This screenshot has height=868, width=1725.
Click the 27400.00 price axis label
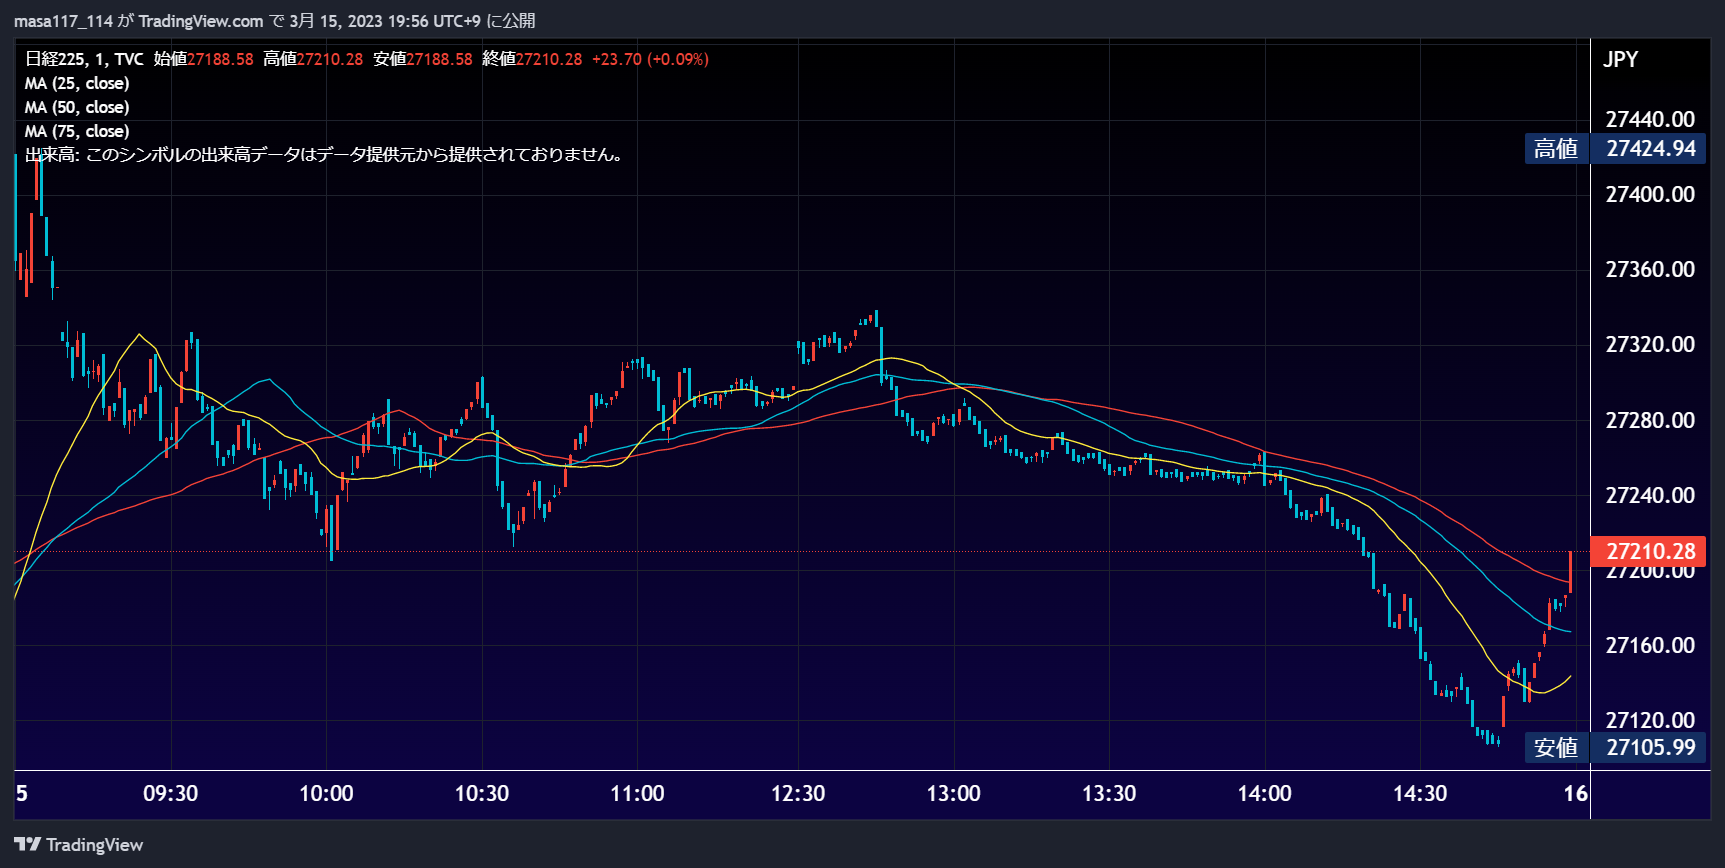(x=1650, y=194)
